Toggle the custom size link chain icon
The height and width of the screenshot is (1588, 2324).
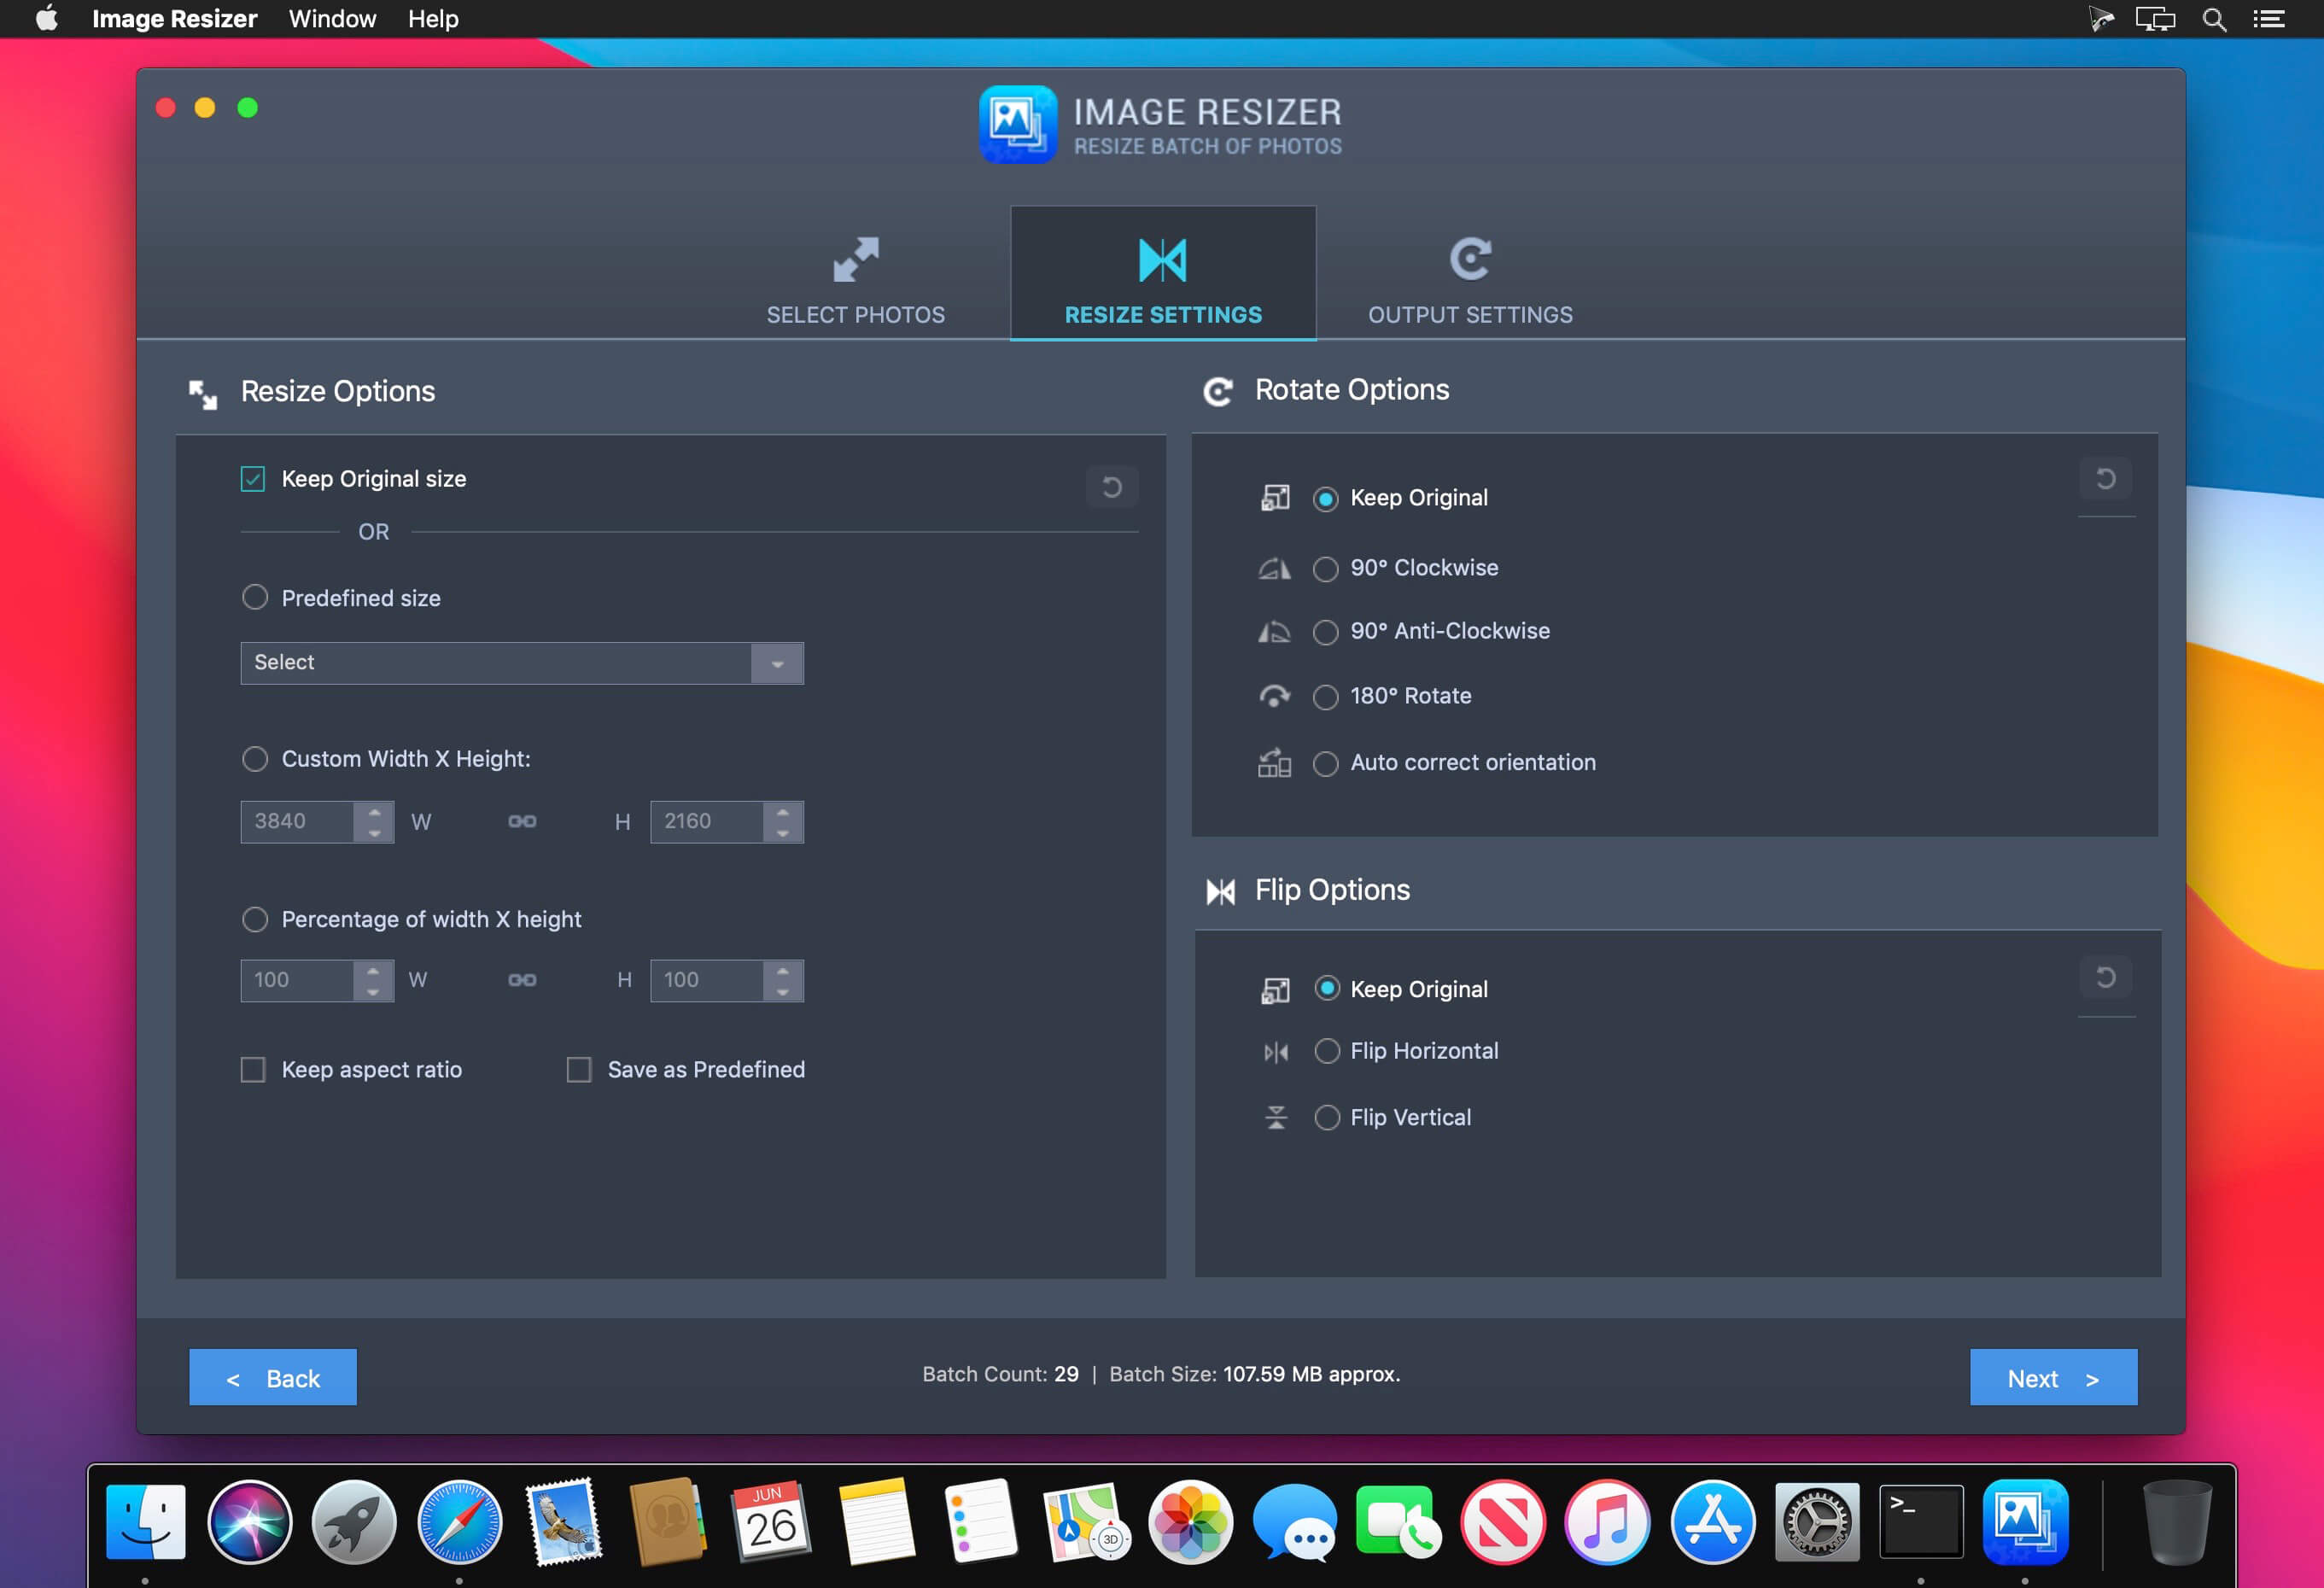[522, 822]
